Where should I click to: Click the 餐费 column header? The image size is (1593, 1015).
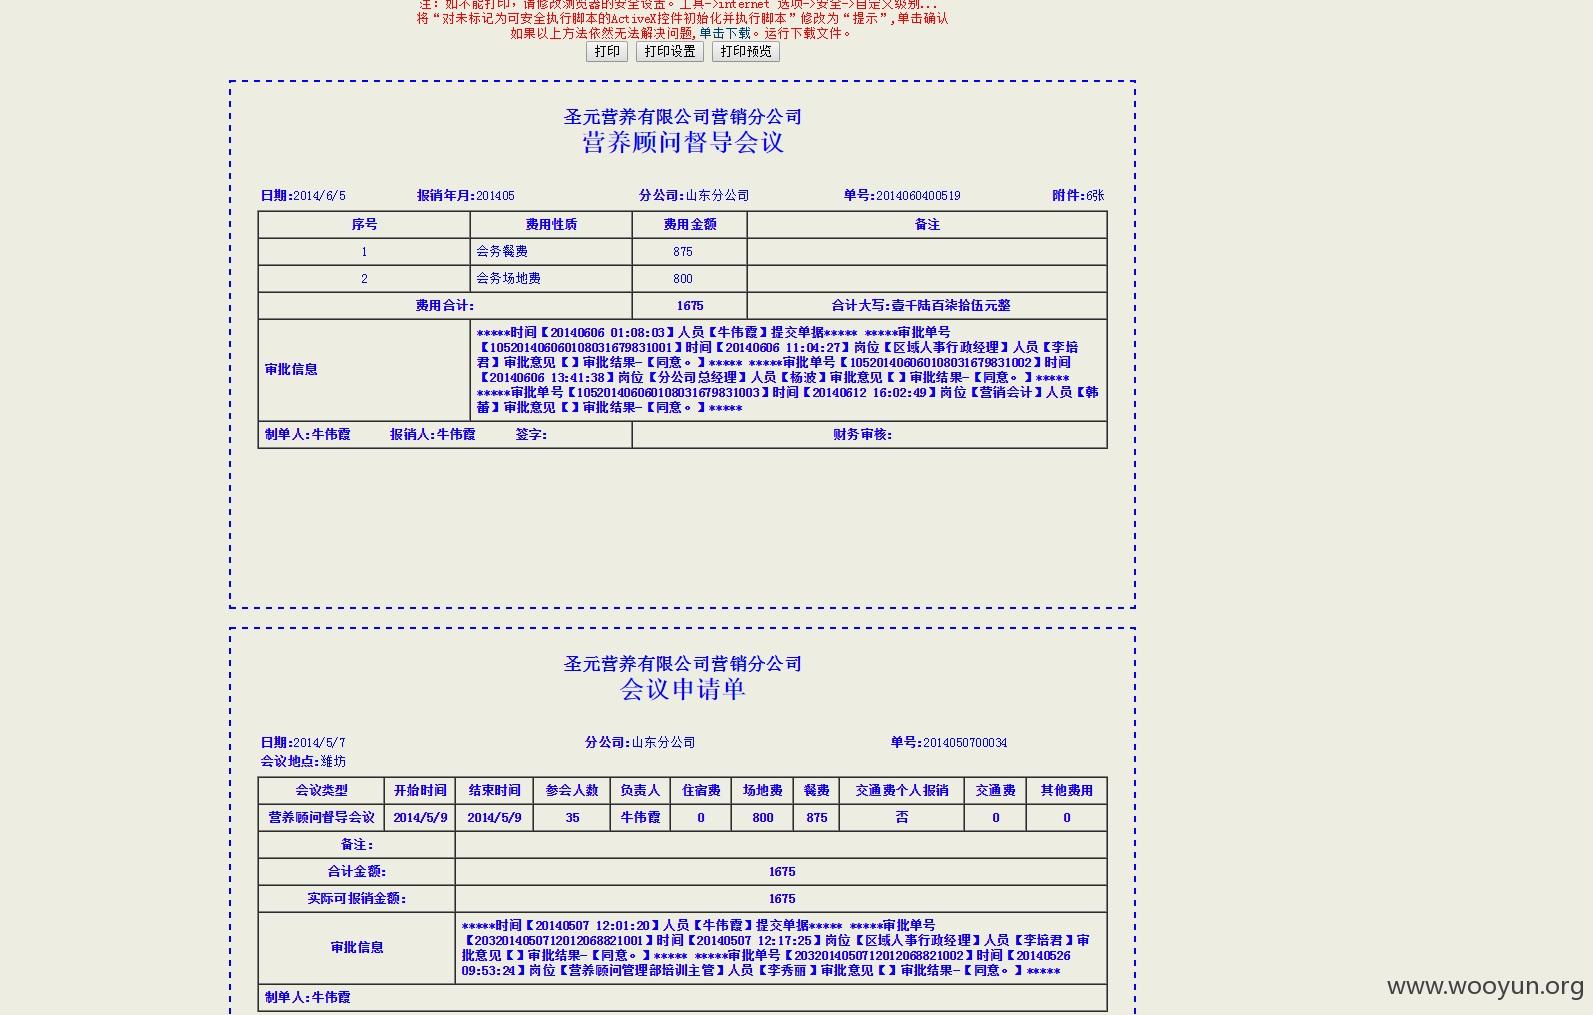(x=817, y=790)
